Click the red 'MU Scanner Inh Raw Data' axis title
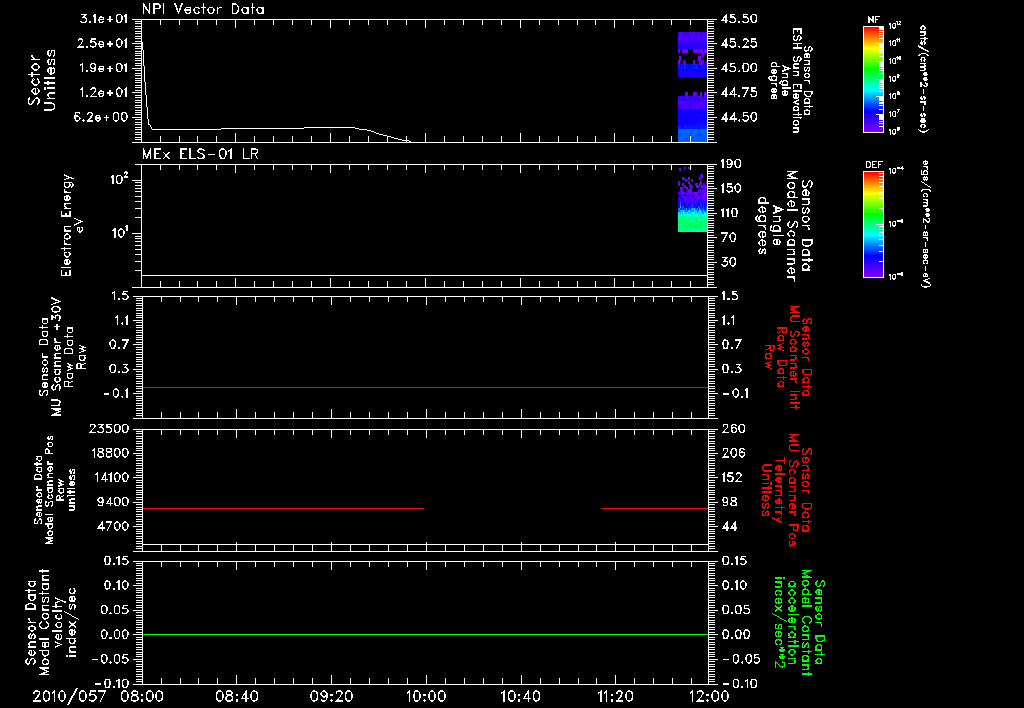This screenshot has height=708, width=1024. tap(788, 357)
